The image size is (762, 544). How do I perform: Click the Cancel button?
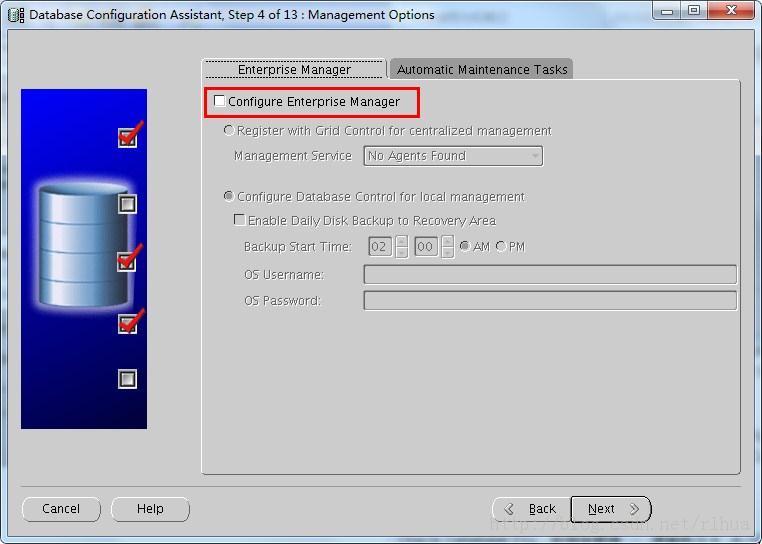tap(61, 509)
